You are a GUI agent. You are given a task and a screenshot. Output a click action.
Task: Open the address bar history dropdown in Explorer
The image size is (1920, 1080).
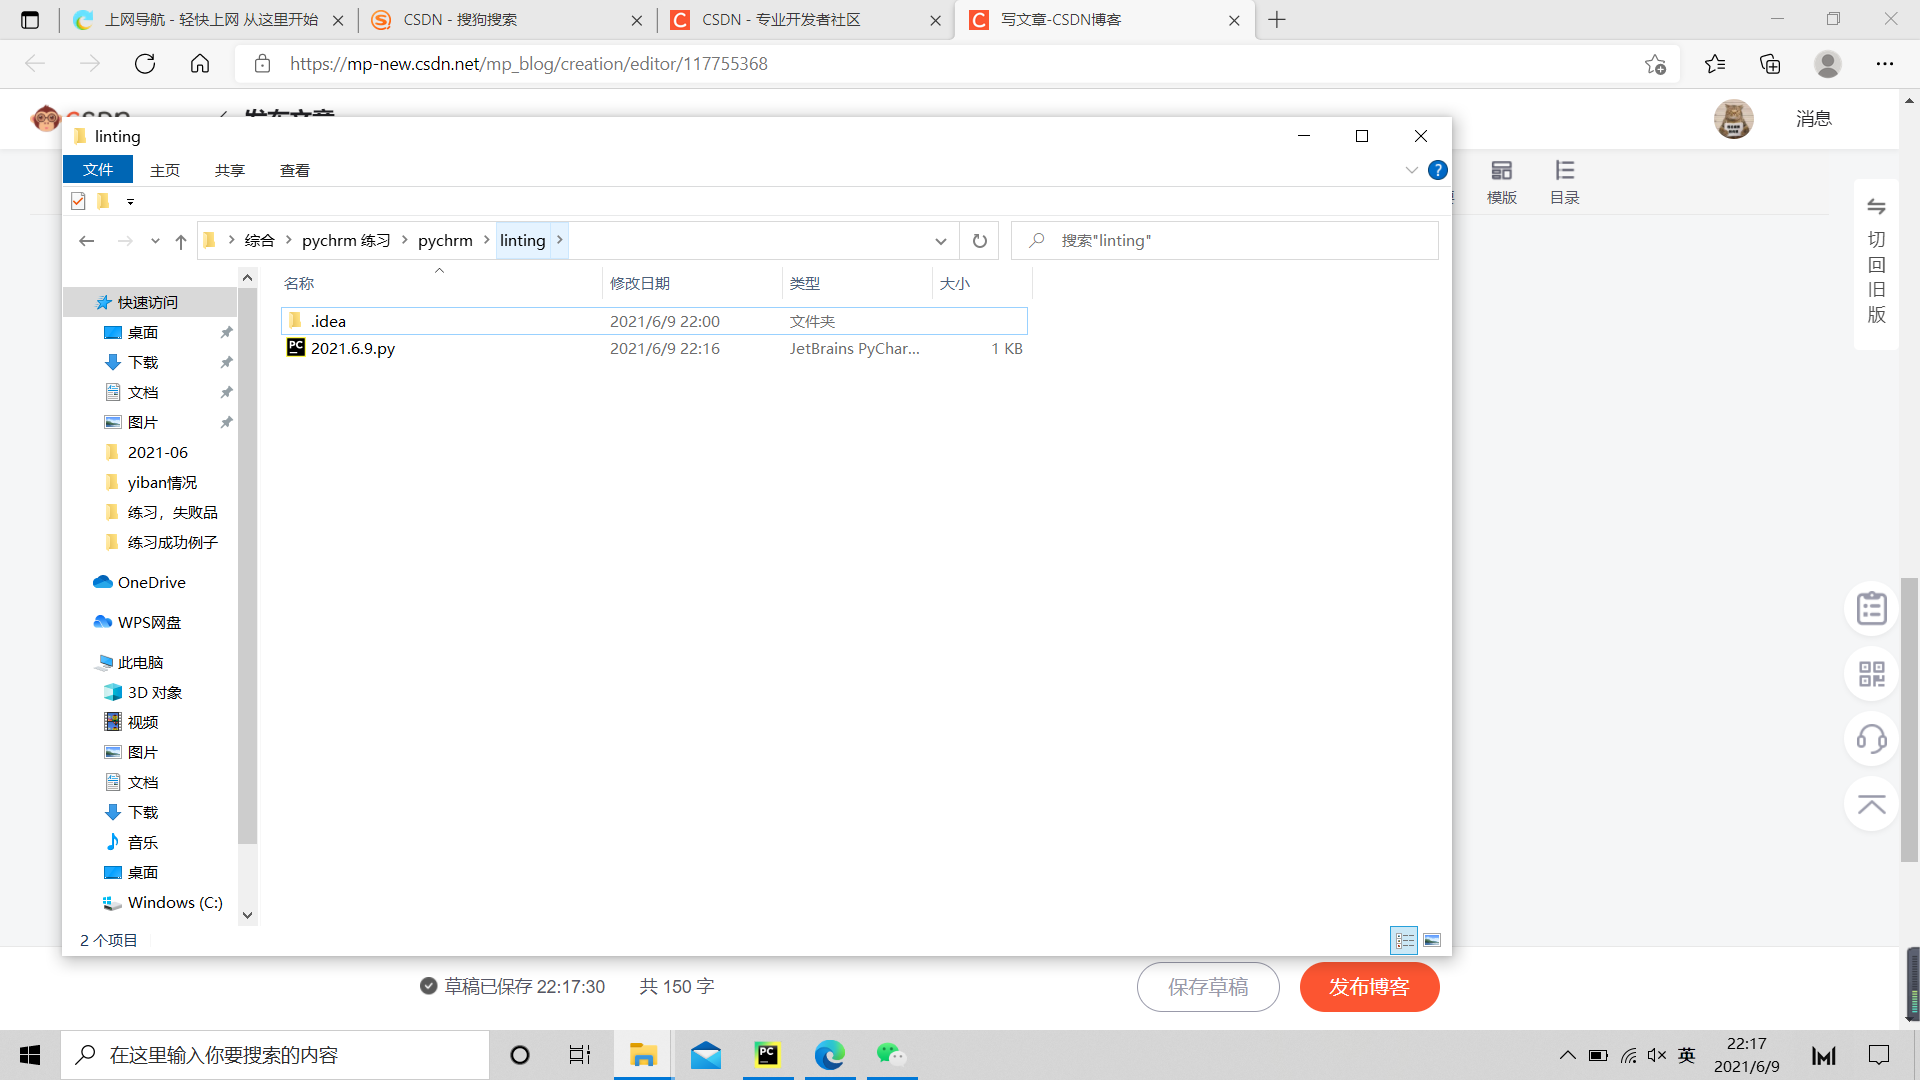[x=940, y=240]
